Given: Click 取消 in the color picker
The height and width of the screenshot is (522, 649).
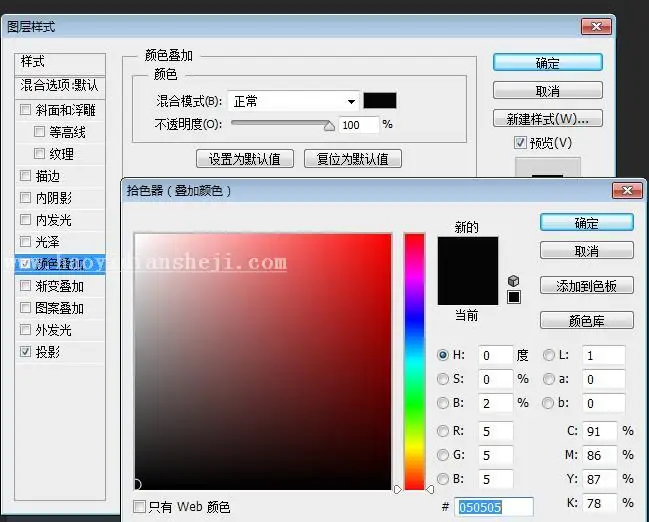Looking at the screenshot, I should [x=587, y=250].
